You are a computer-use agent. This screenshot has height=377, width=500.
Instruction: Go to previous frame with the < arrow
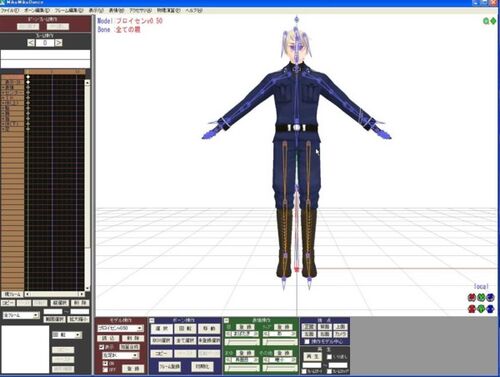(31, 43)
